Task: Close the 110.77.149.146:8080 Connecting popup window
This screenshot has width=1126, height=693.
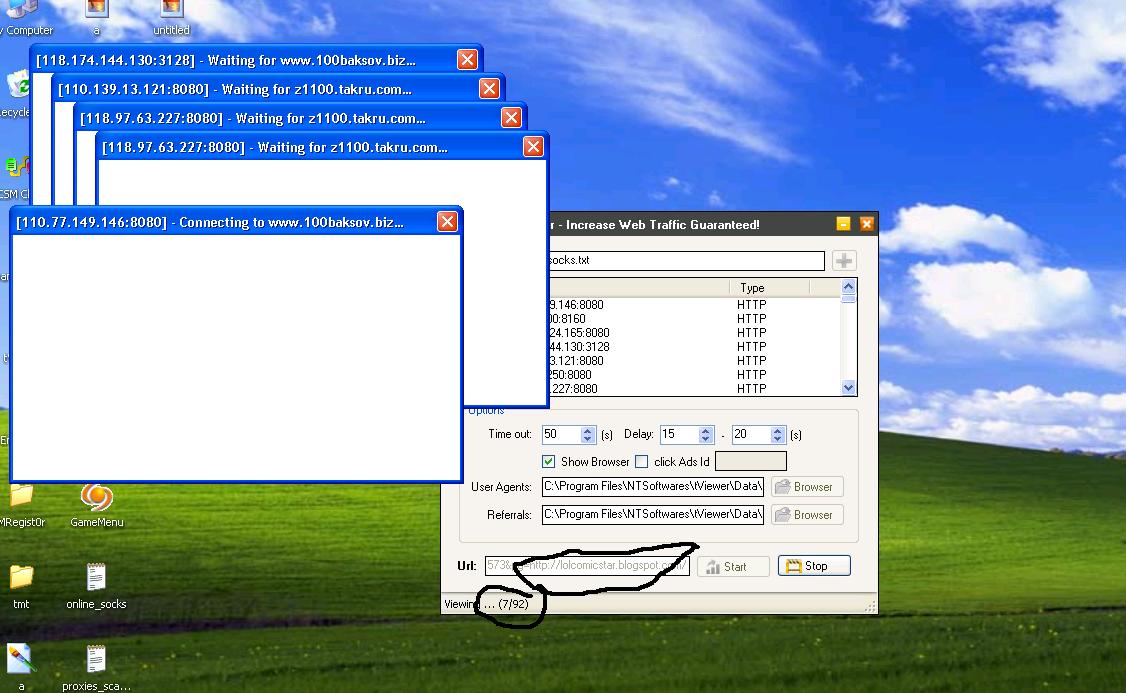Action: point(447,222)
